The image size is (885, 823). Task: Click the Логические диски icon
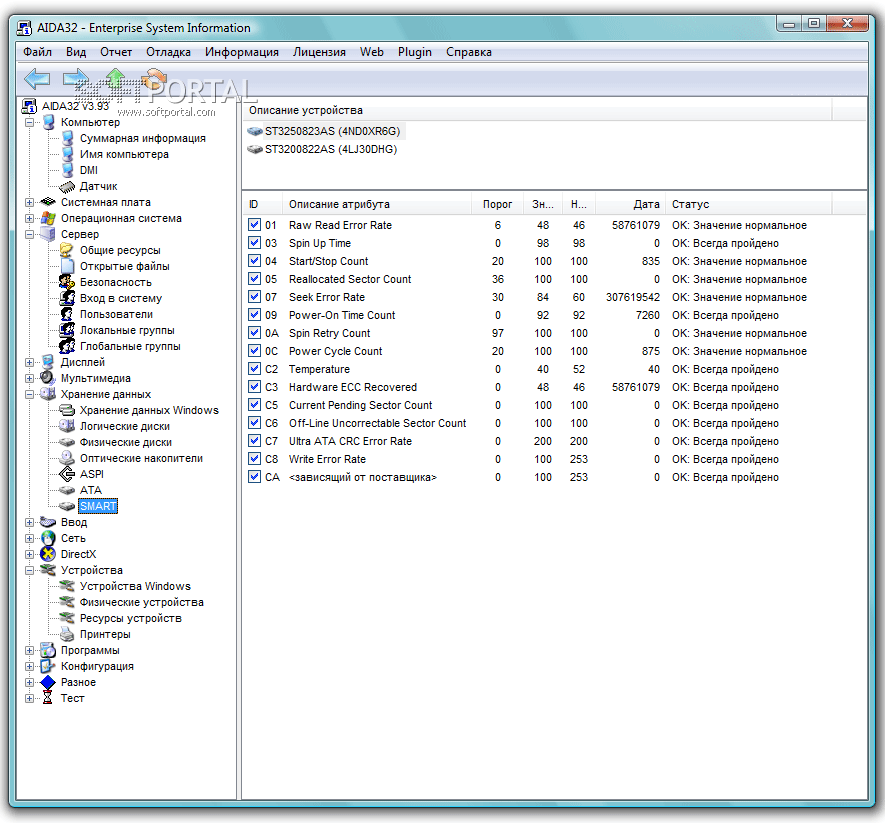tap(67, 426)
